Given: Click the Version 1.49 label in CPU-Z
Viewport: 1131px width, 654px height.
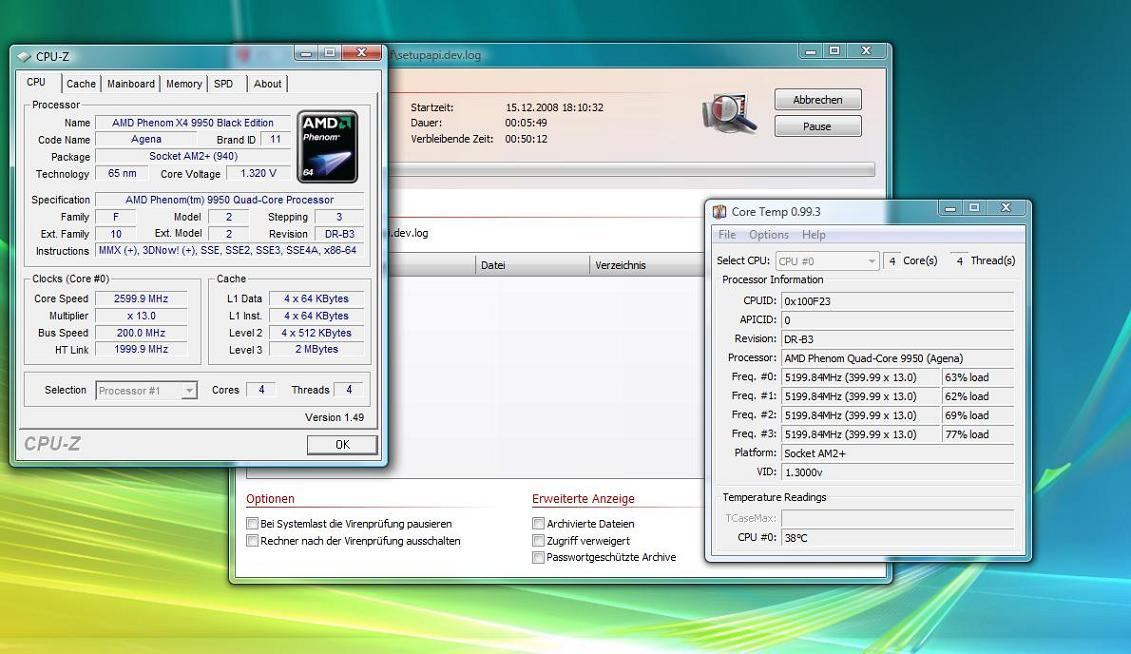Looking at the screenshot, I should pos(334,417).
